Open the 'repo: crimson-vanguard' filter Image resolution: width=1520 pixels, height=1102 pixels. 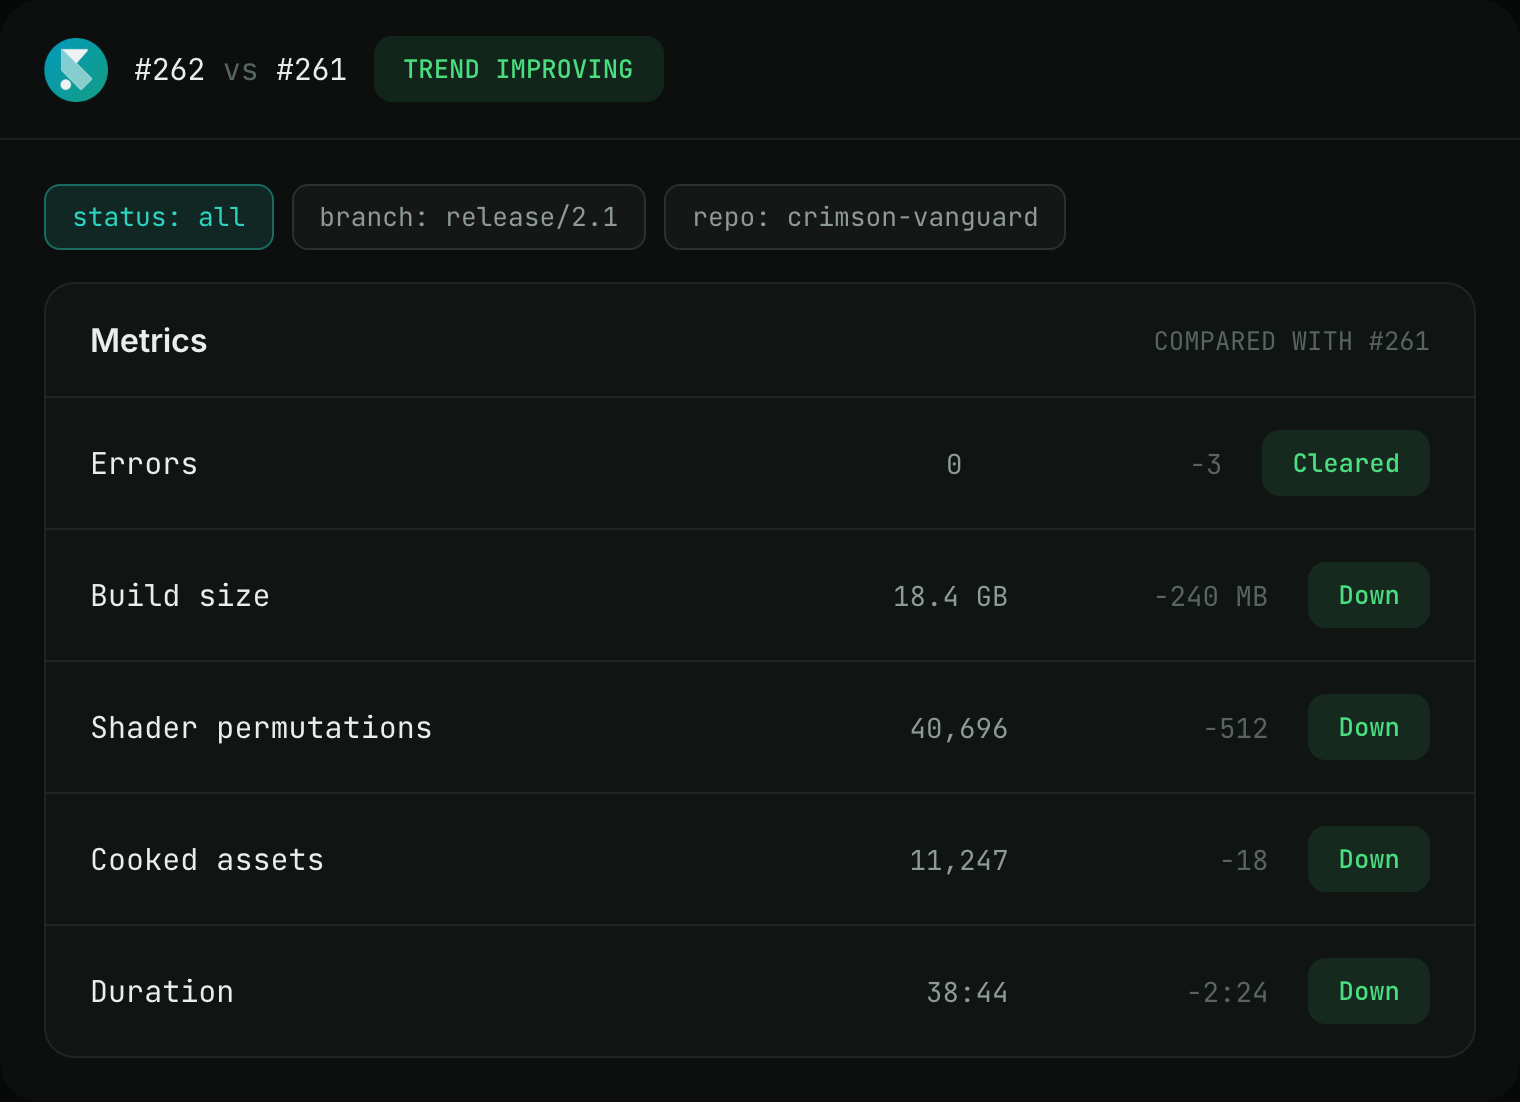click(x=865, y=217)
